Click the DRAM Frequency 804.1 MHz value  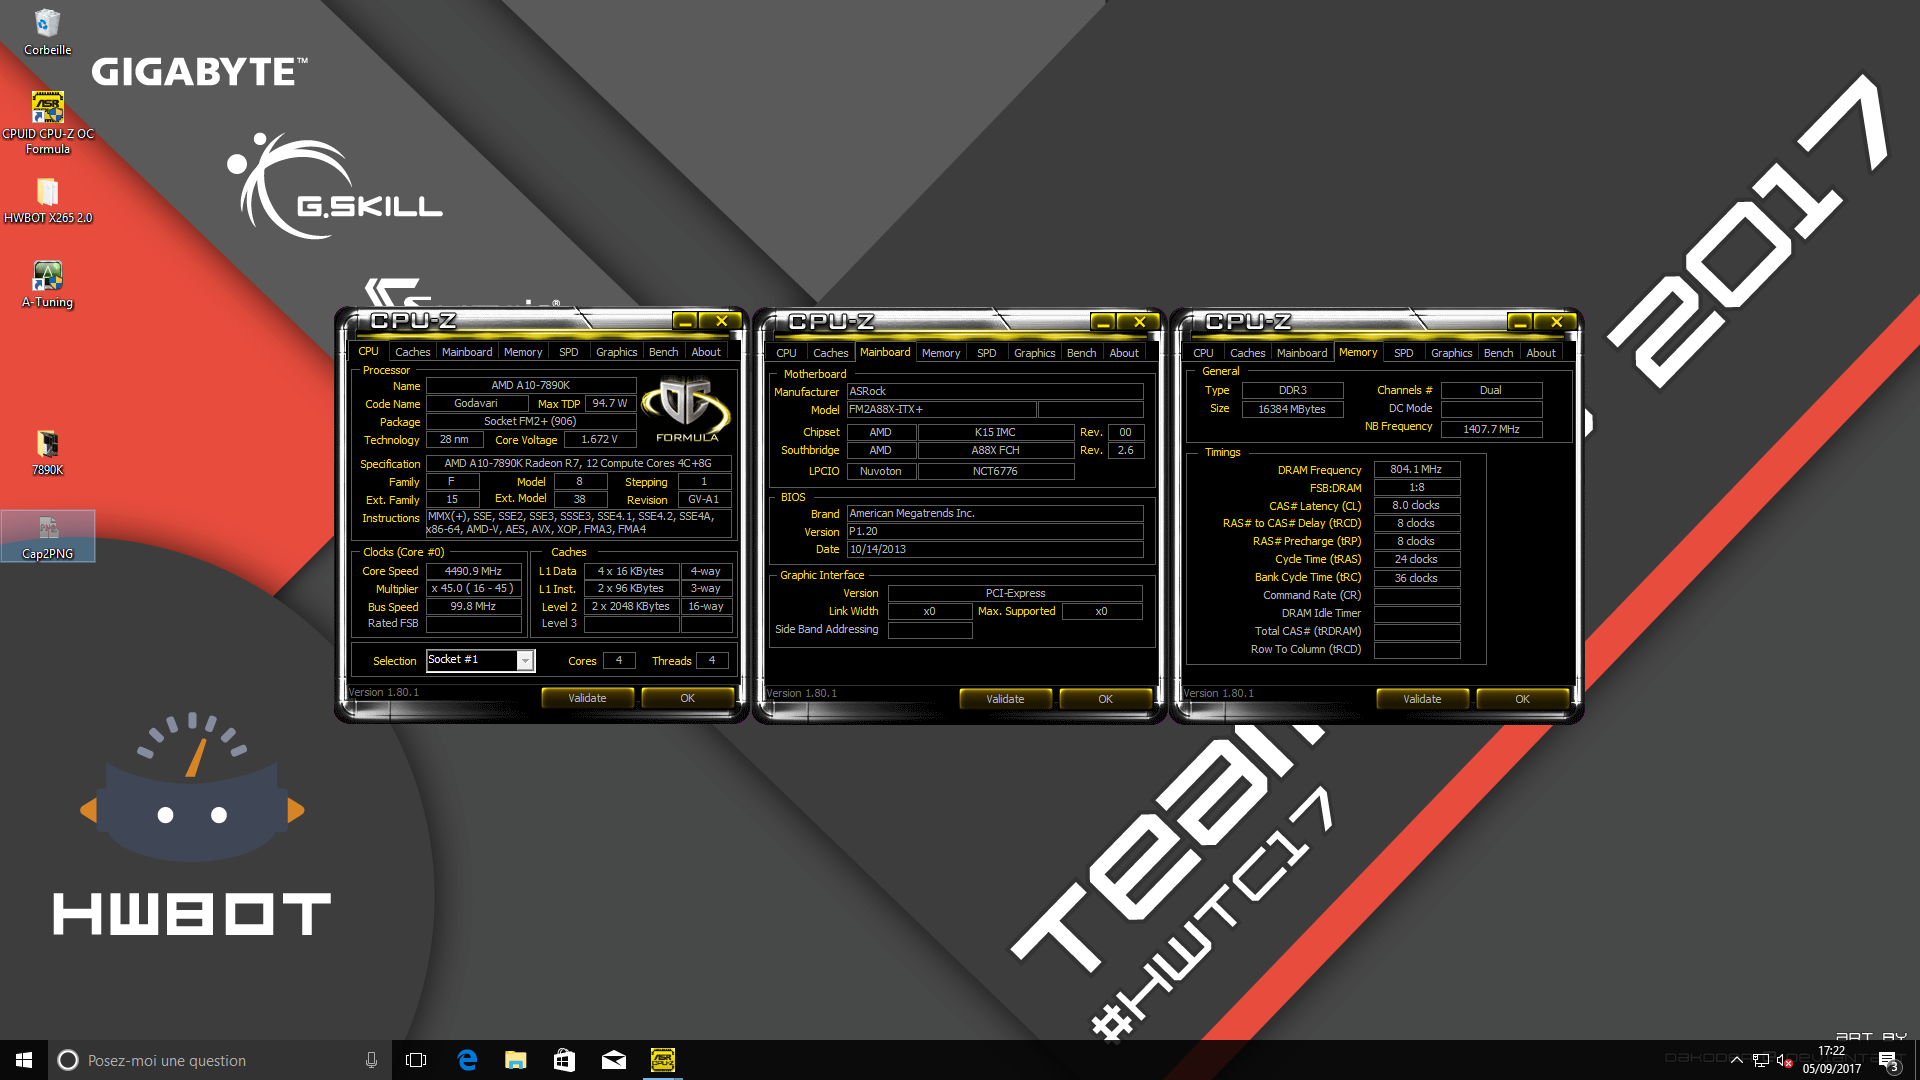pyautogui.click(x=1417, y=469)
